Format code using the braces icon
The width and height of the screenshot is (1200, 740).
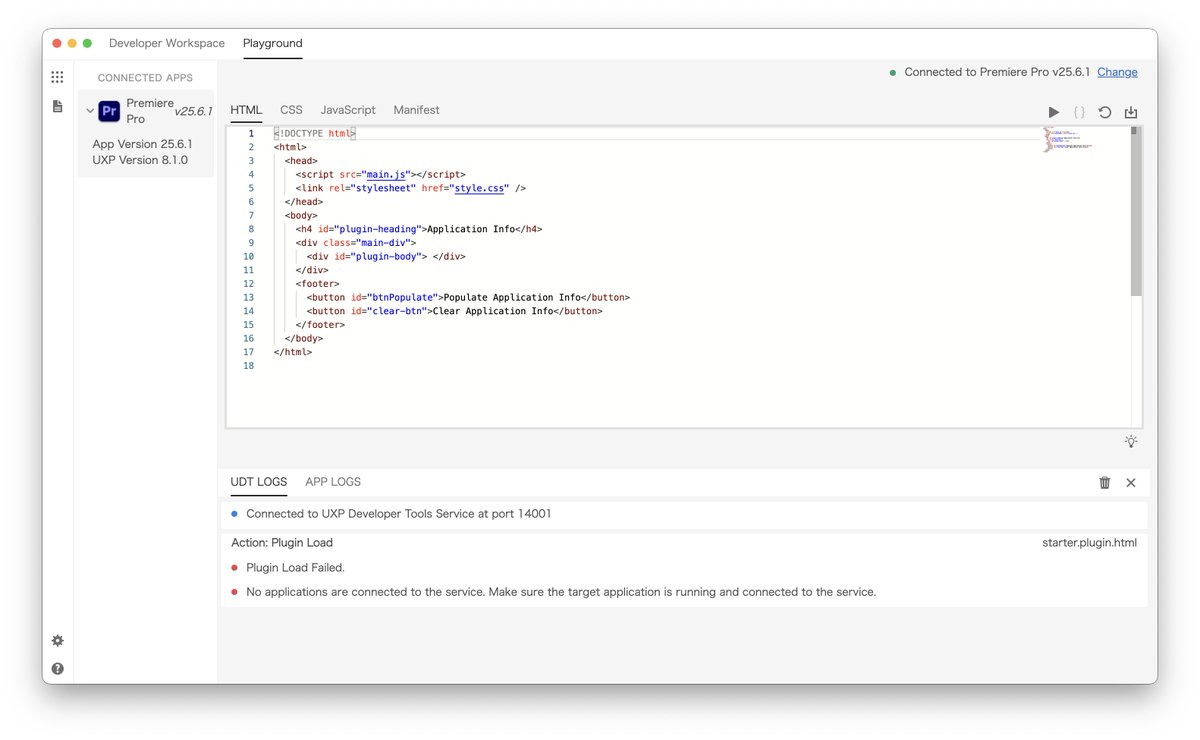[1079, 112]
